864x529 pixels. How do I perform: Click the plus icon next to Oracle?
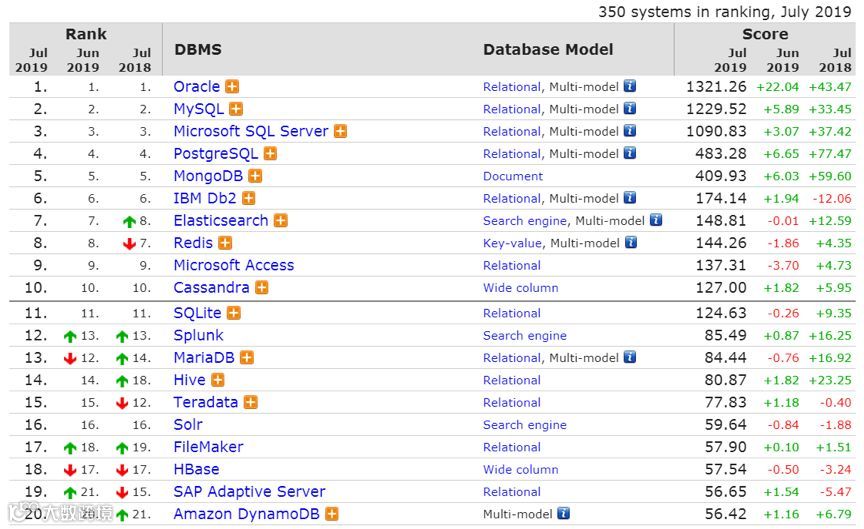(x=232, y=87)
